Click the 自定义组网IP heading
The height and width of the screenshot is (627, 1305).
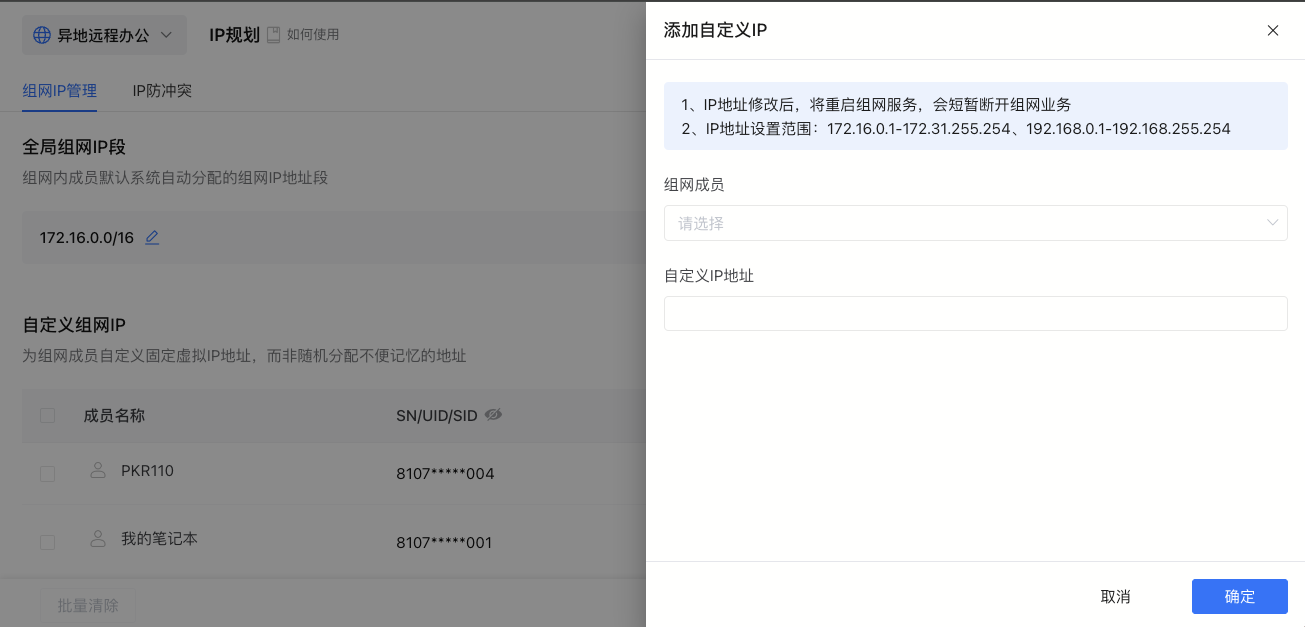pyautogui.click(x=74, y=325)
